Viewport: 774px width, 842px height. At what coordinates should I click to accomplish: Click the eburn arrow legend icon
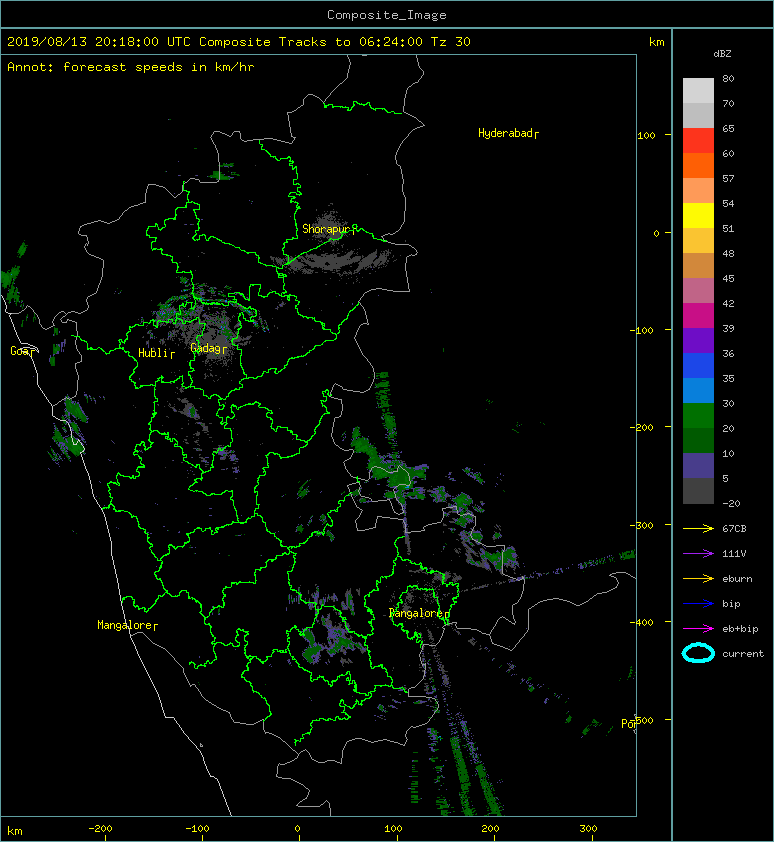[x=698, y=579]
